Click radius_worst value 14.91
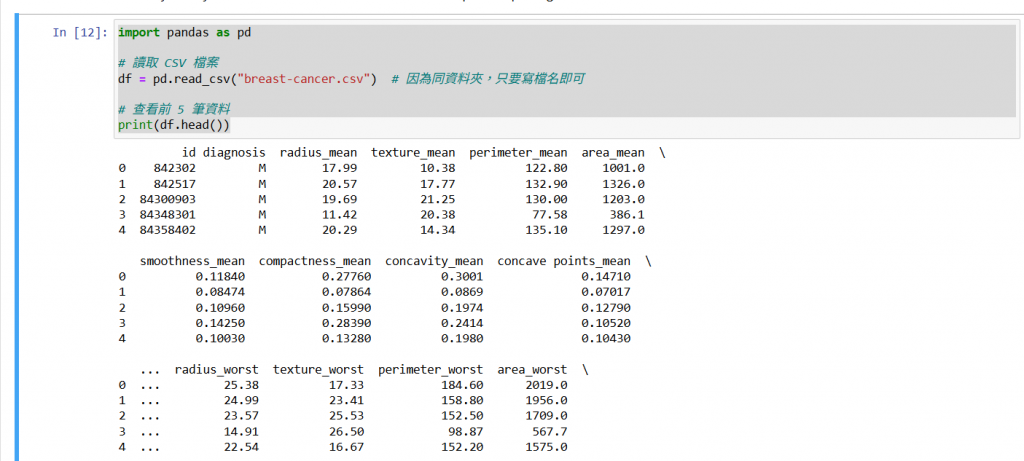Image resolution: width=1024 pixels, height=461 pixels. (x=241, y=432)
